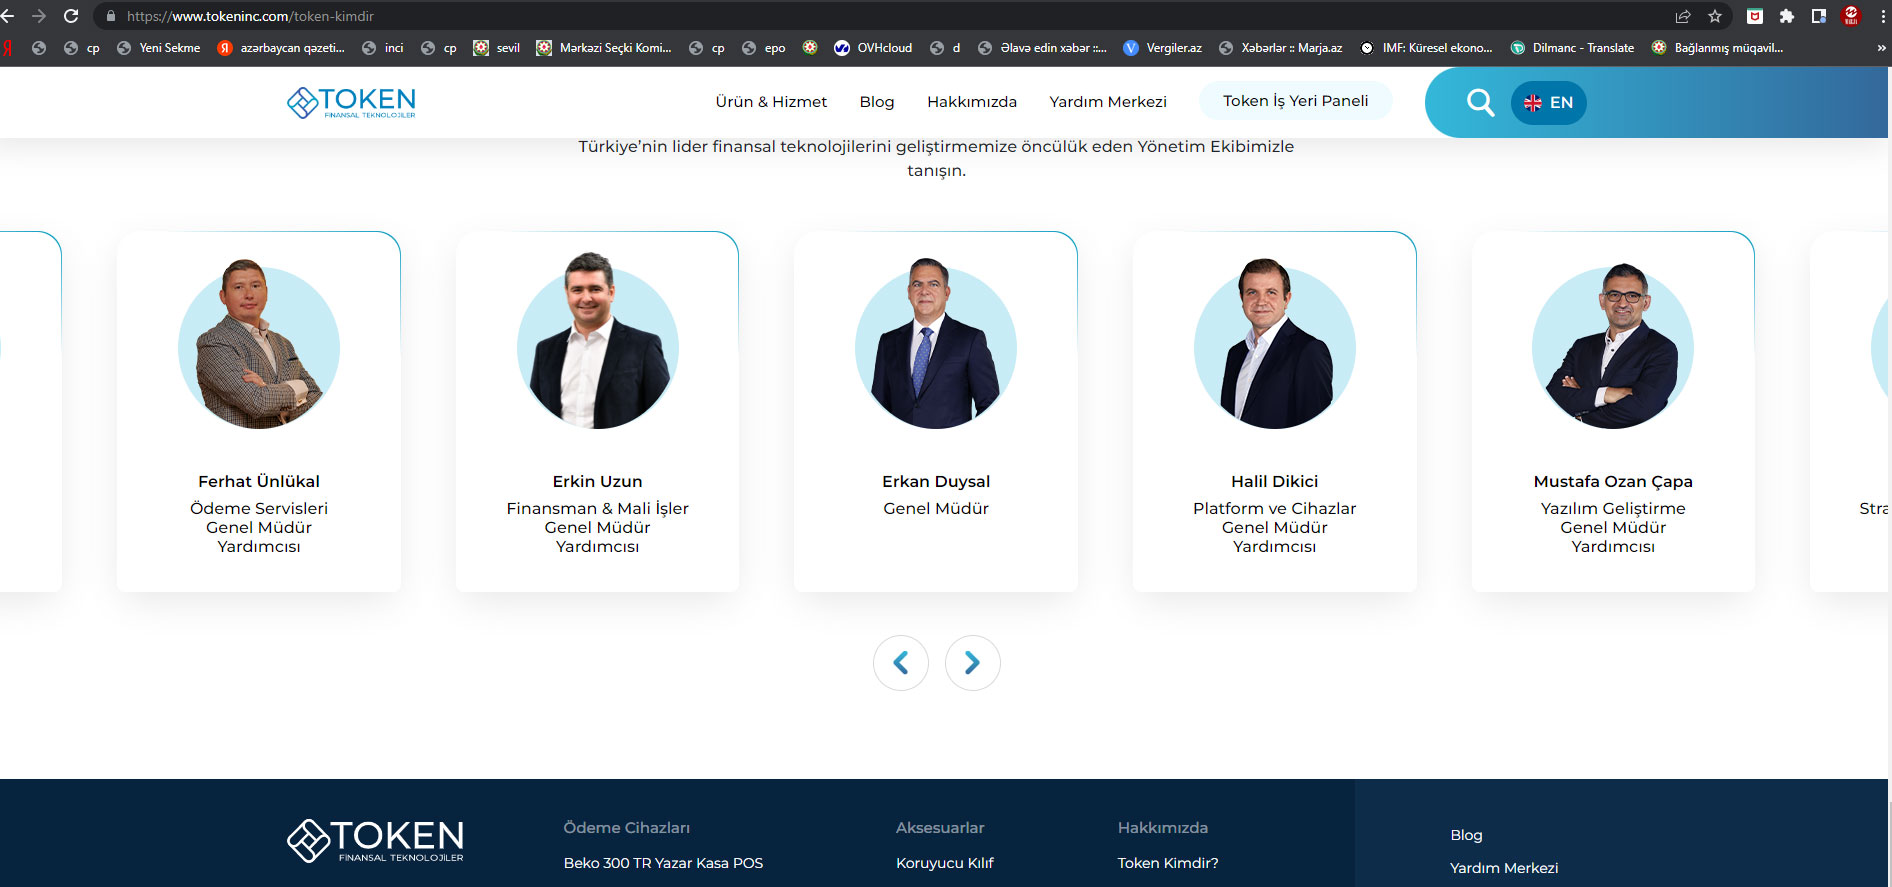Open the Token Kimdir? footer link

[1167, 863]
